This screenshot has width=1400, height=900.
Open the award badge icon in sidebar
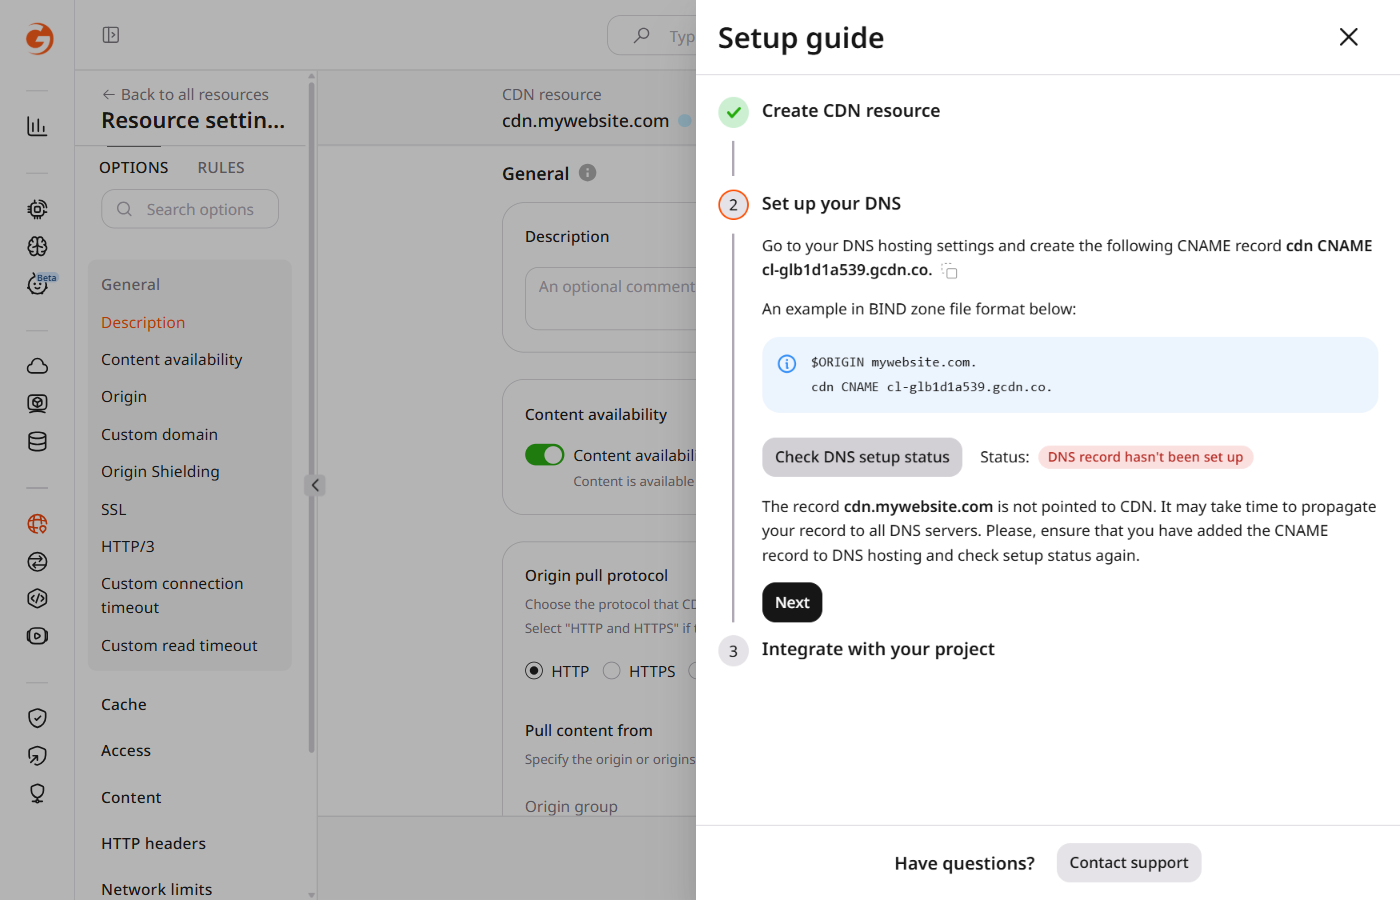click(x=37, y=793)
